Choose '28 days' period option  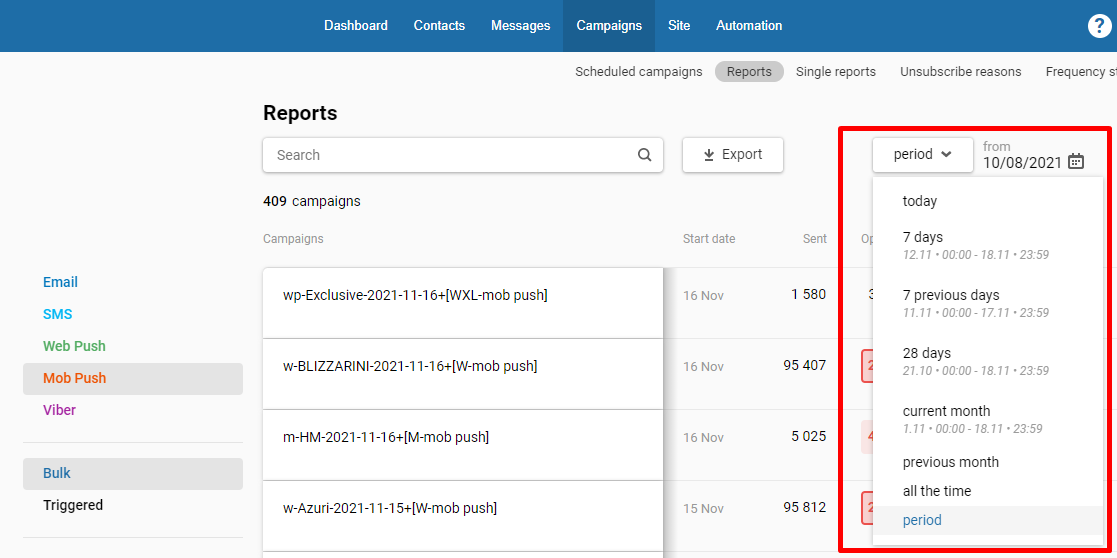tap(988, 361)
